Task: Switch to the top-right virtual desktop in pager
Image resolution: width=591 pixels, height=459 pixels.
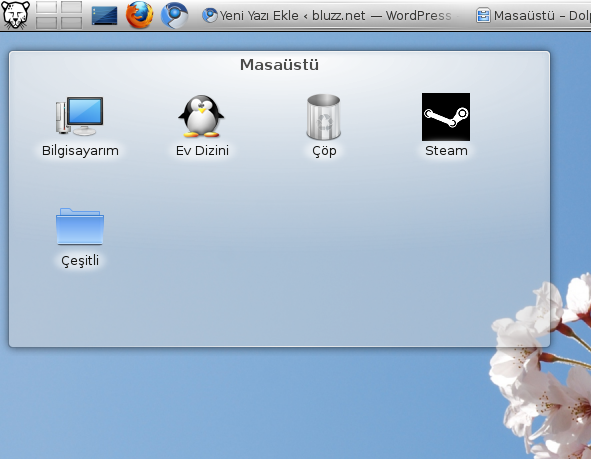Action: click(x=72, y=7)
